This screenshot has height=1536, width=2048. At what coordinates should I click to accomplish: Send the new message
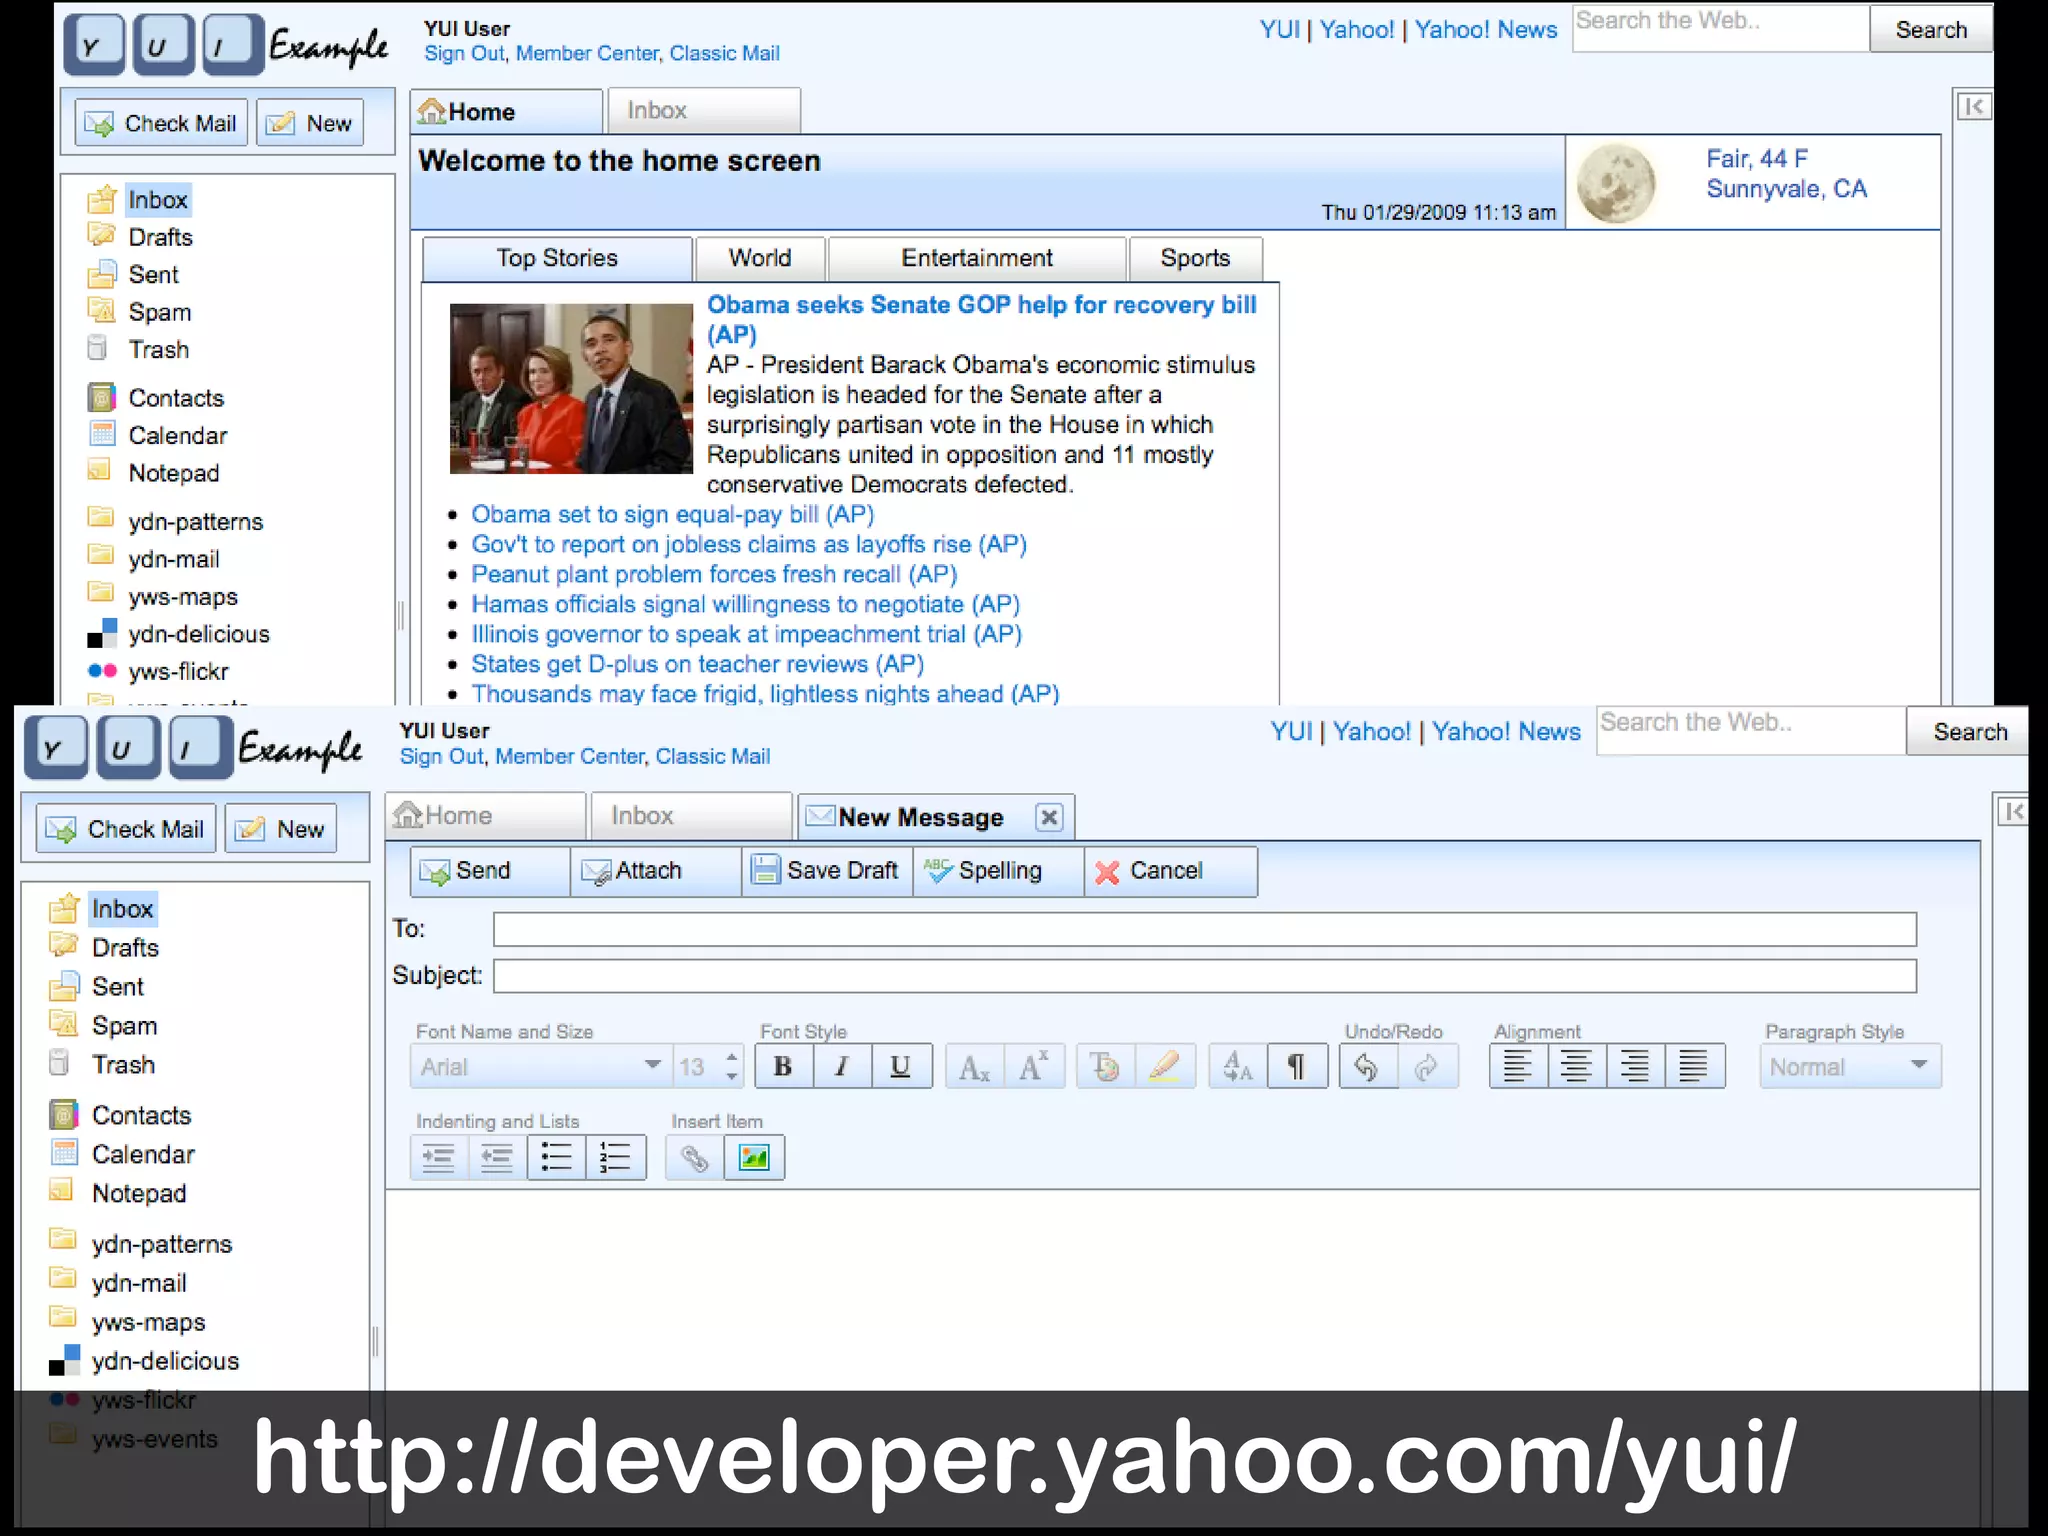tap(490, 871)
